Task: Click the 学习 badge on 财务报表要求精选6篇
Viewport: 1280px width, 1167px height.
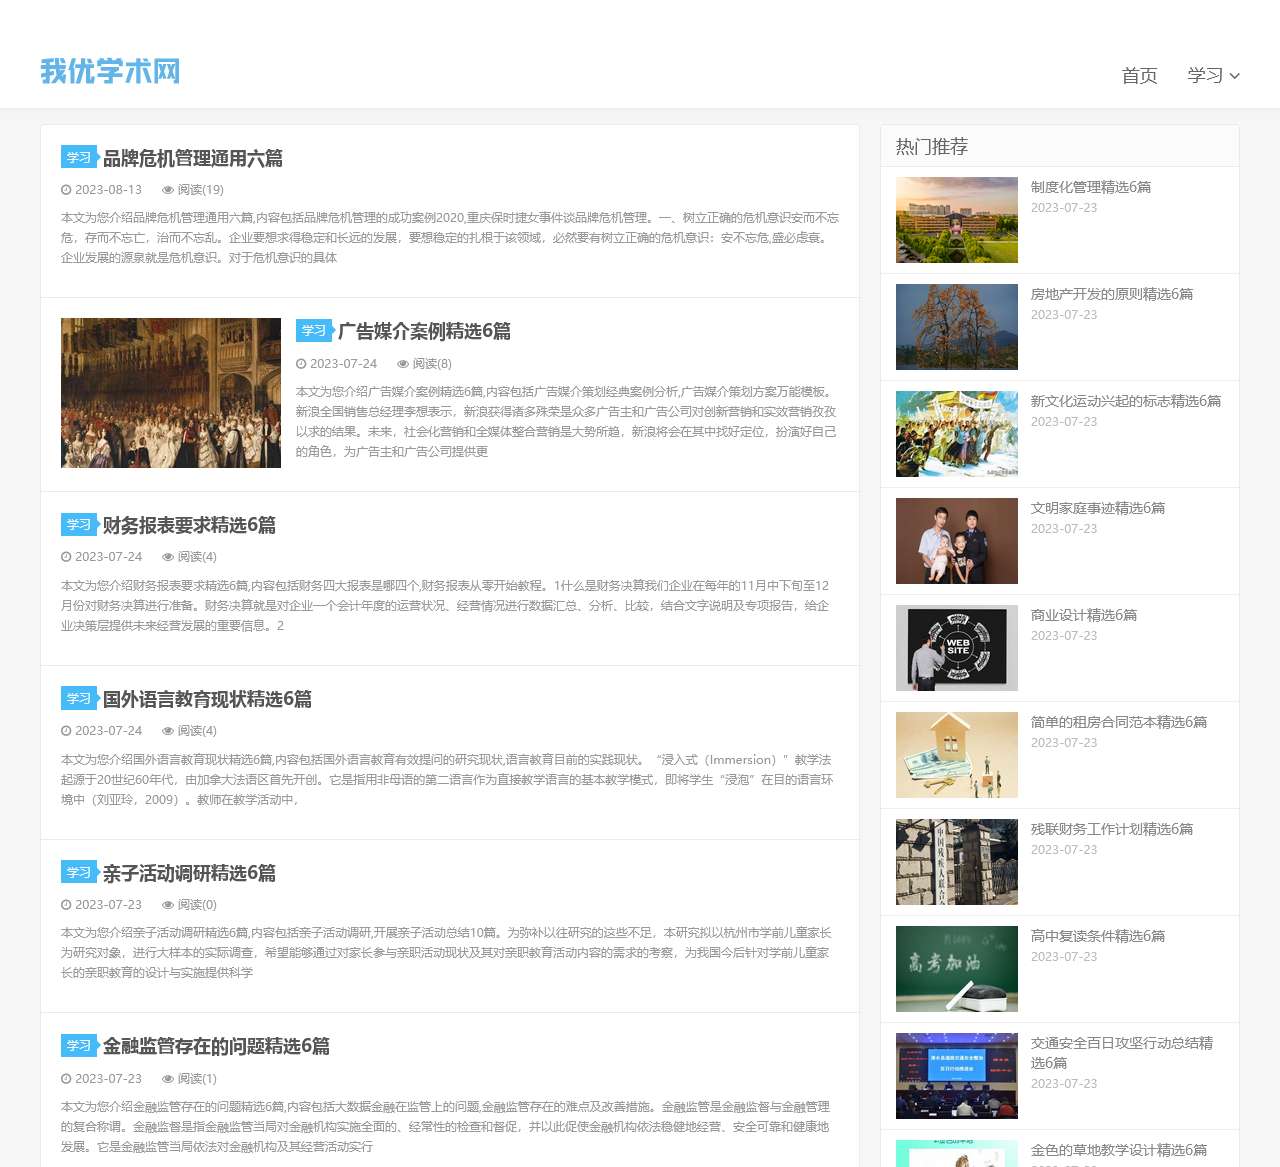Action: (x=78, y=525)
